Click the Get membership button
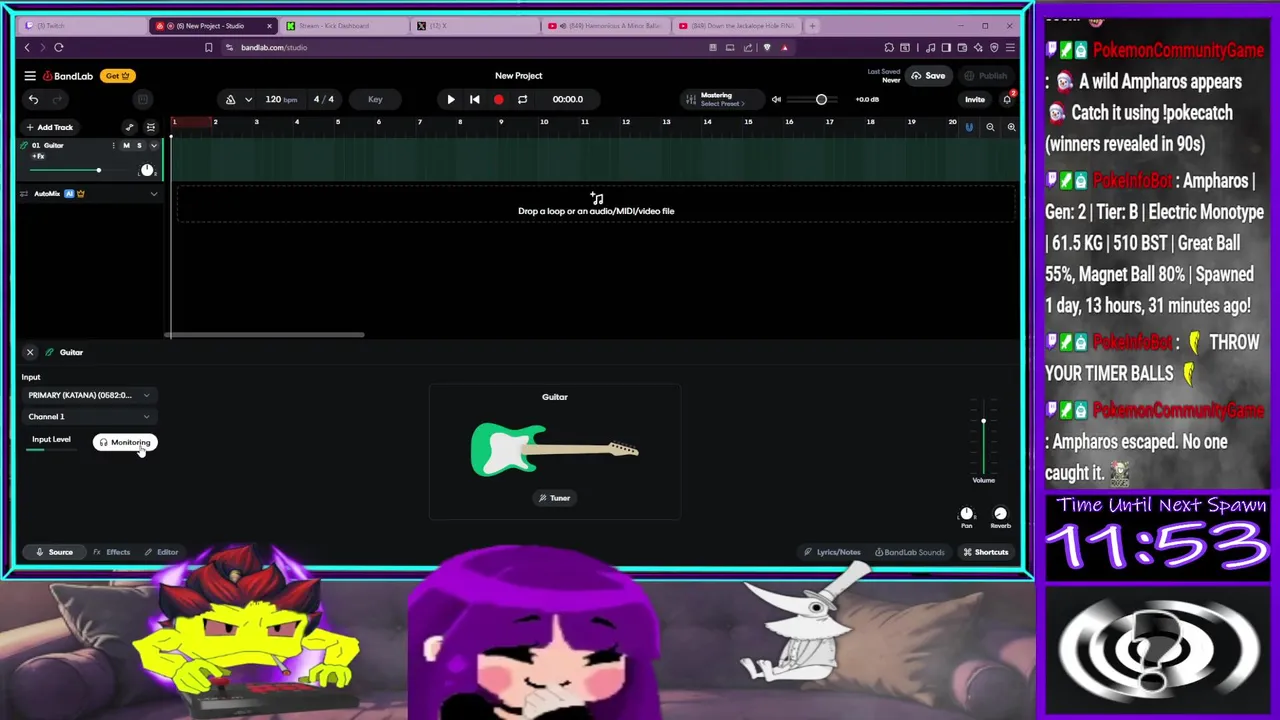Viewport: 1280px width, 720px height. click(x=118, y=76)
